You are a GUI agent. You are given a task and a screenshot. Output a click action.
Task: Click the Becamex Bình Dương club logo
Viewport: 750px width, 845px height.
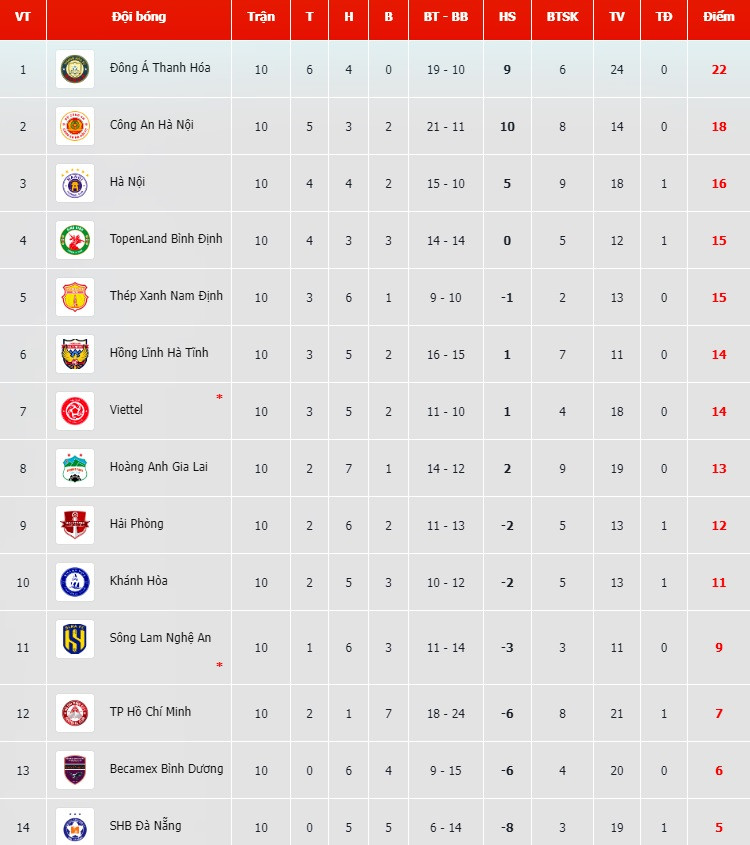(75, 770)
